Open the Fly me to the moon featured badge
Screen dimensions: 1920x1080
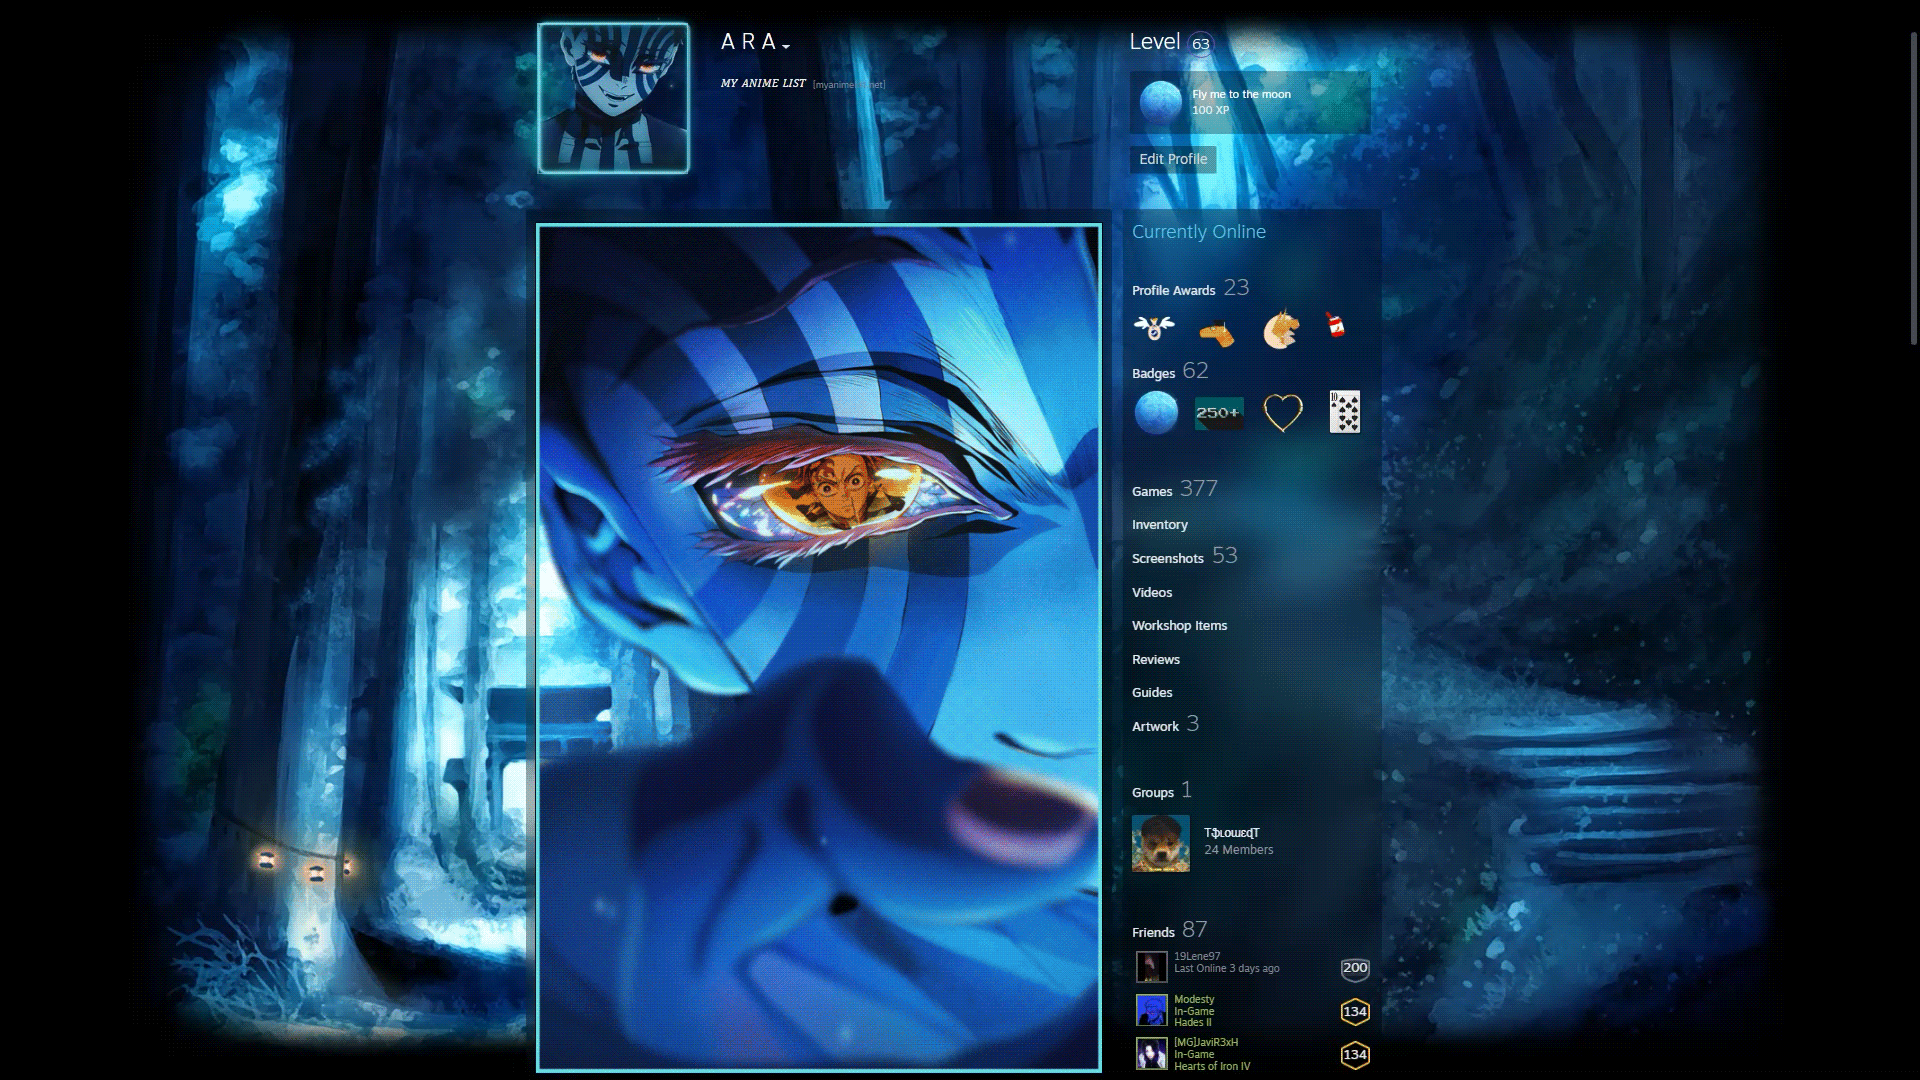[1250, 102]
